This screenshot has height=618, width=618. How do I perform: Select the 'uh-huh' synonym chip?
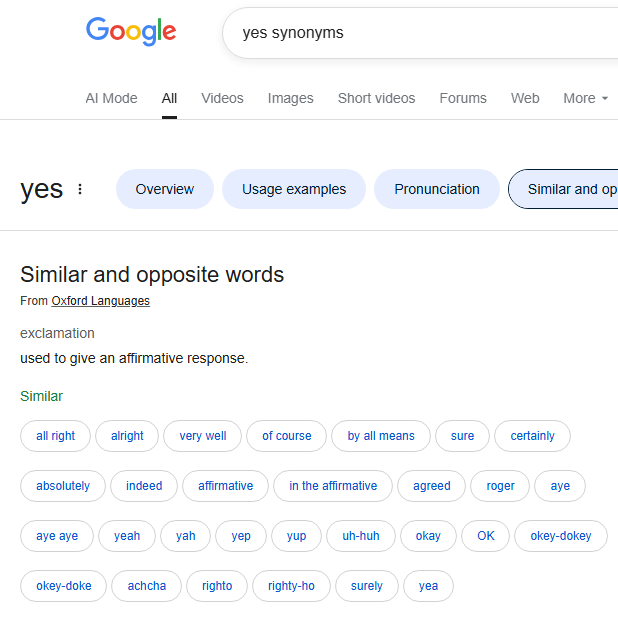point(361,536)
